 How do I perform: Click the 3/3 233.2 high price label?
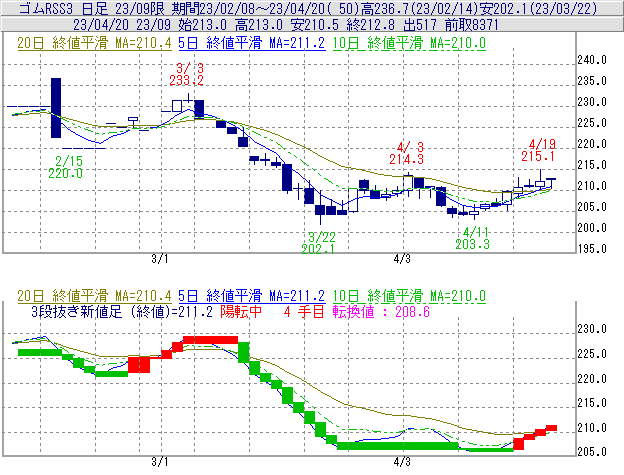tap(187, 74)
